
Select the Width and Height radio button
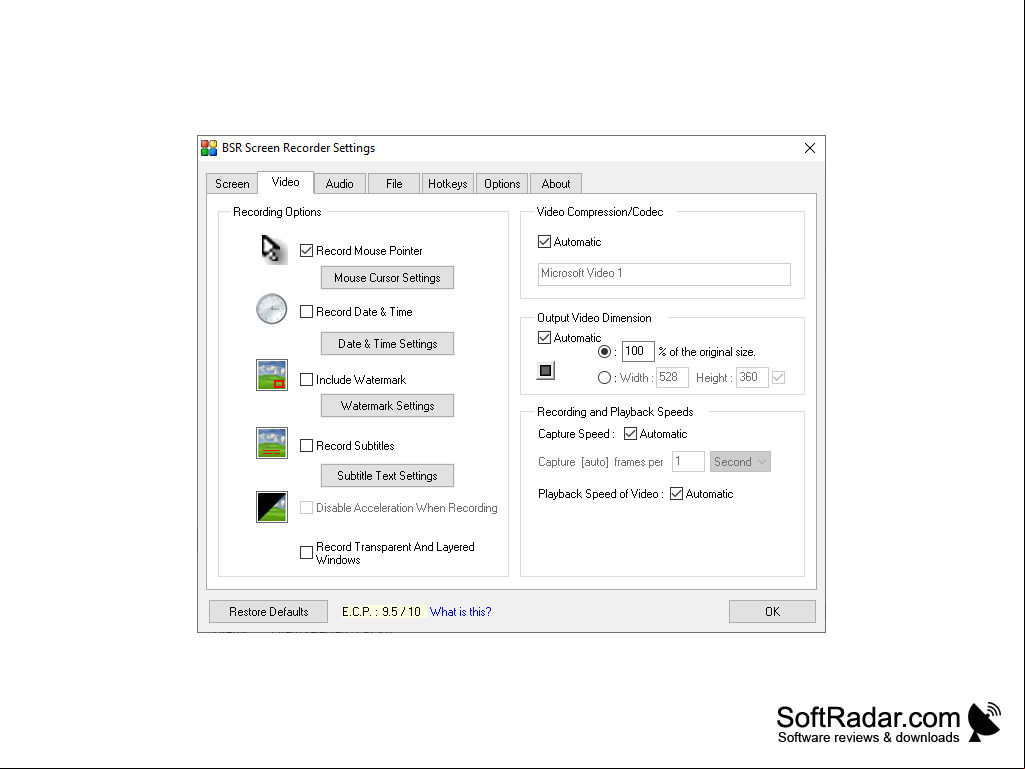pyautogui.click(x=605, y=377)
